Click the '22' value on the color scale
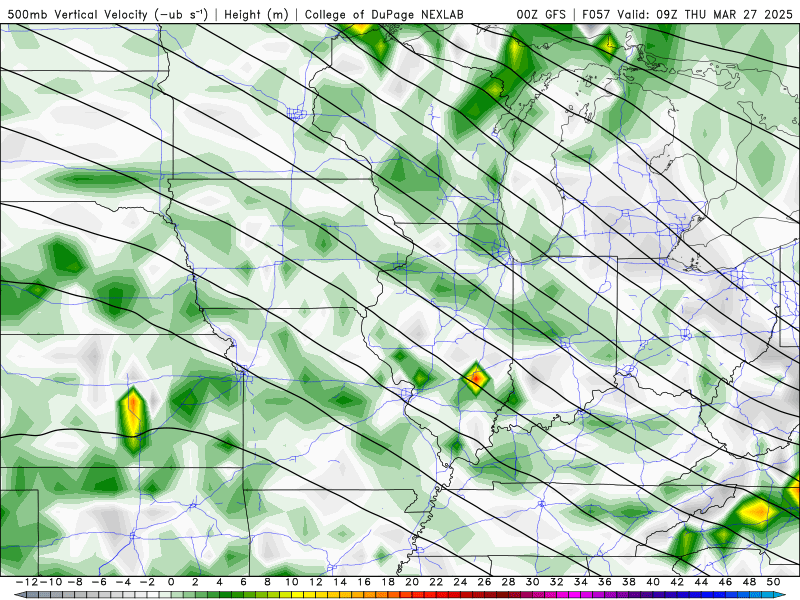This screenshot has height=600, width=800. coord(436,582)
